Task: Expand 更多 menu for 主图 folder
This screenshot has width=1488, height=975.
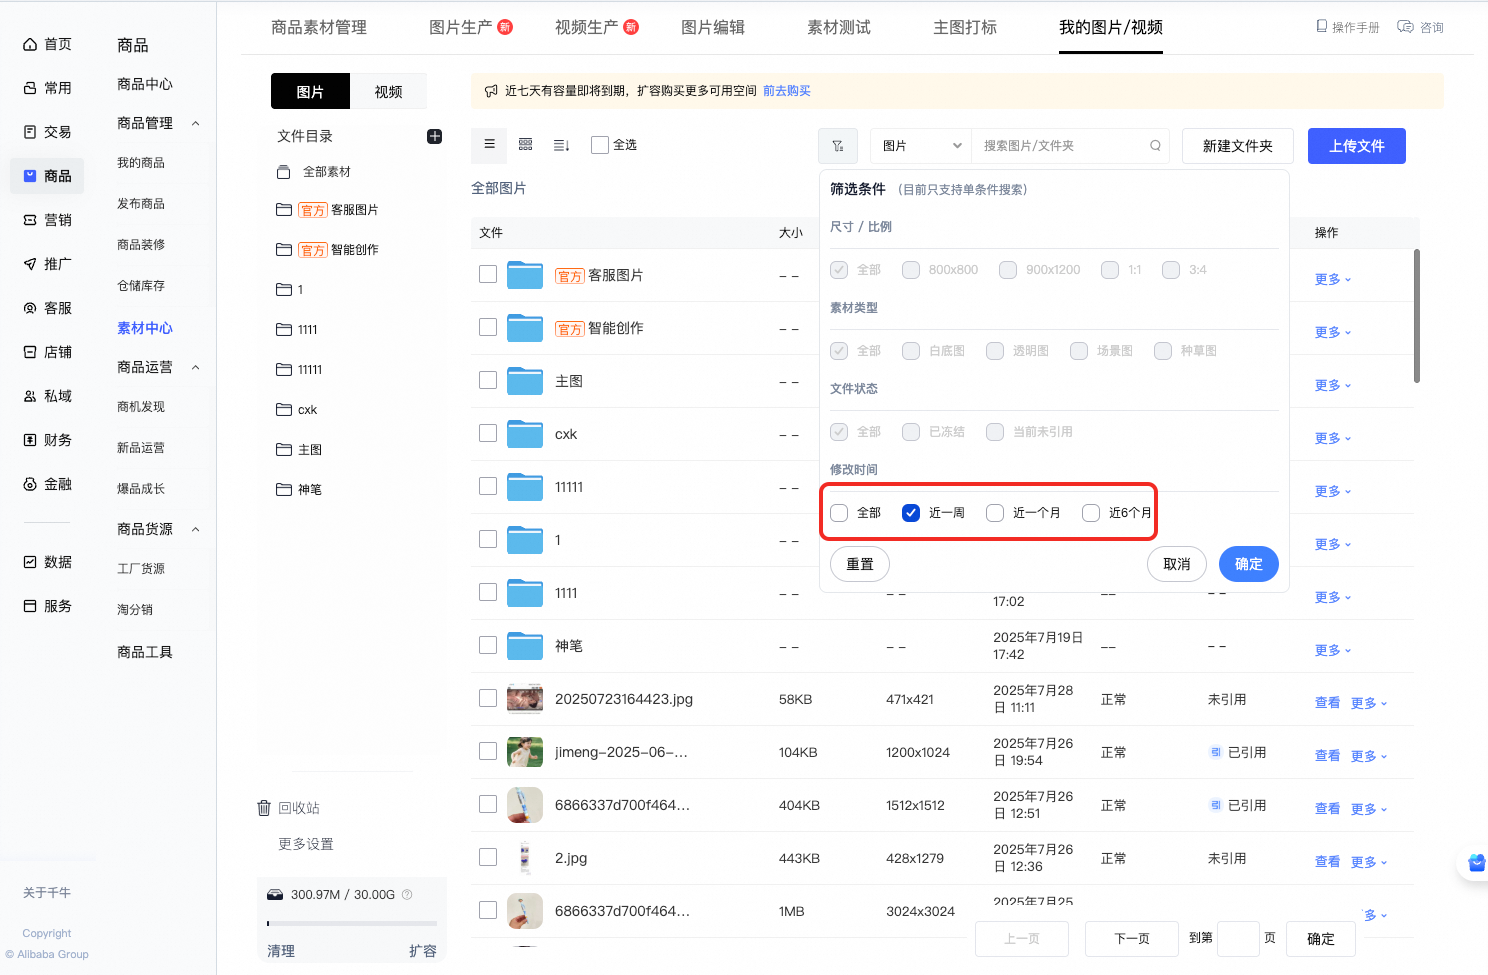Action: 1333,385
